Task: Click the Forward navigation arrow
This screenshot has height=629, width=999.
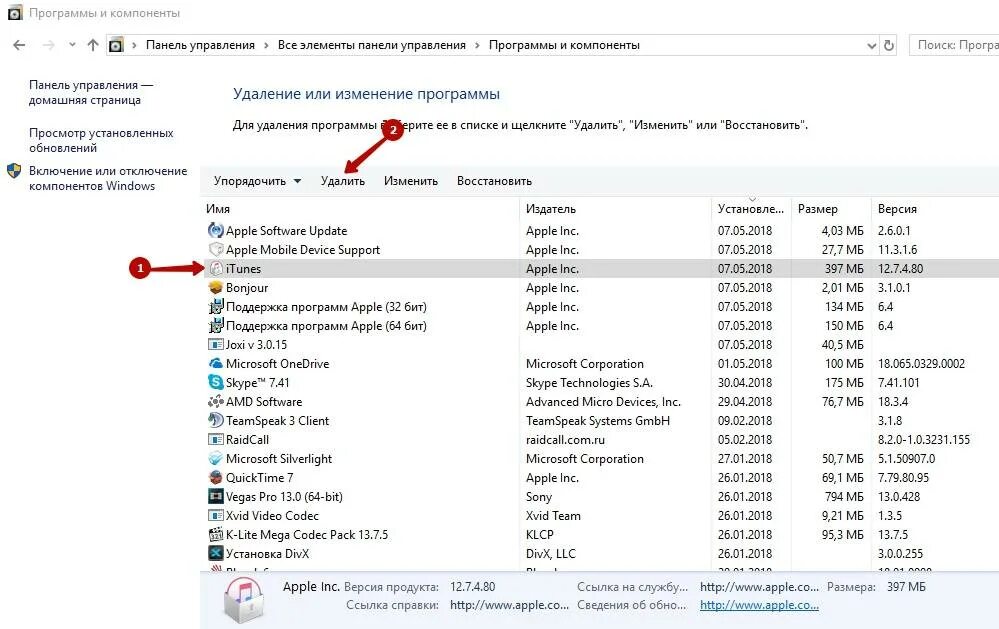Action: pos(48,45)
